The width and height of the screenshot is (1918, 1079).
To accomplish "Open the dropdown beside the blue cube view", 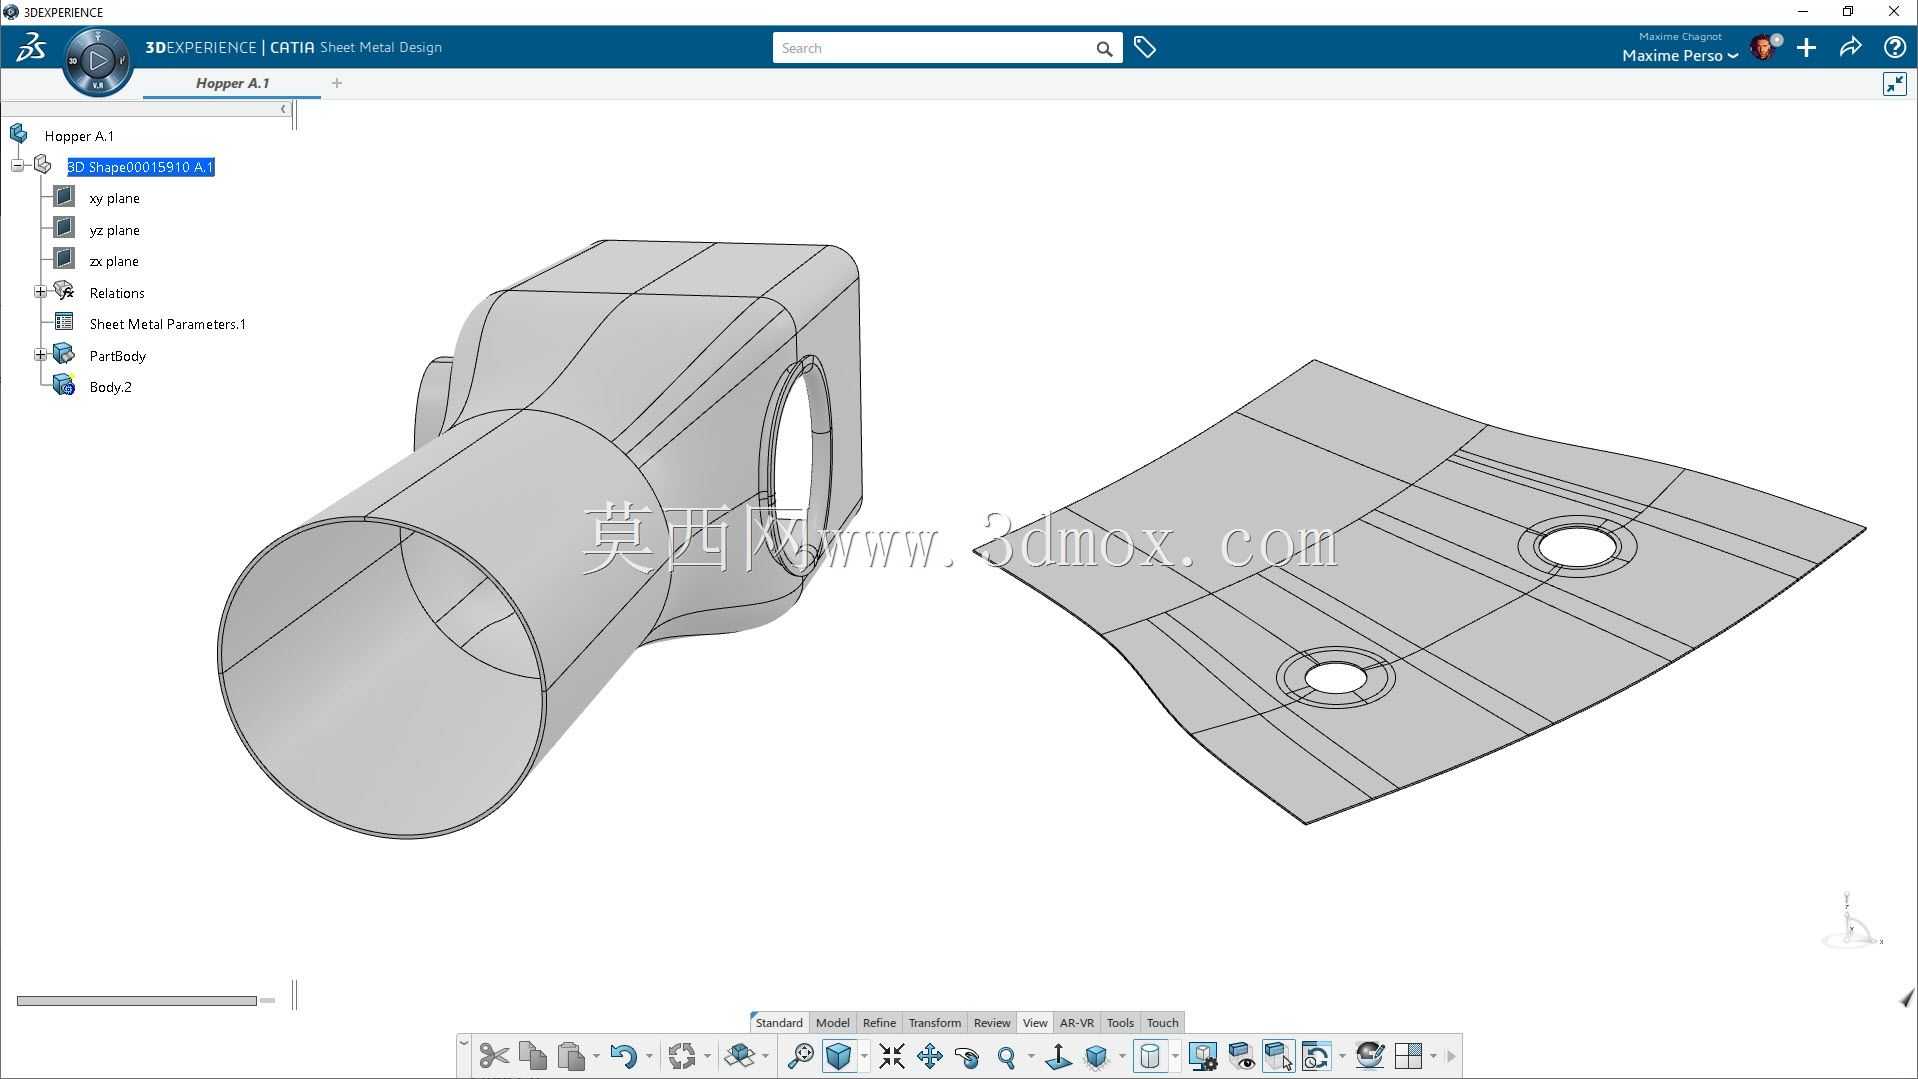I will coord(864,1056).
